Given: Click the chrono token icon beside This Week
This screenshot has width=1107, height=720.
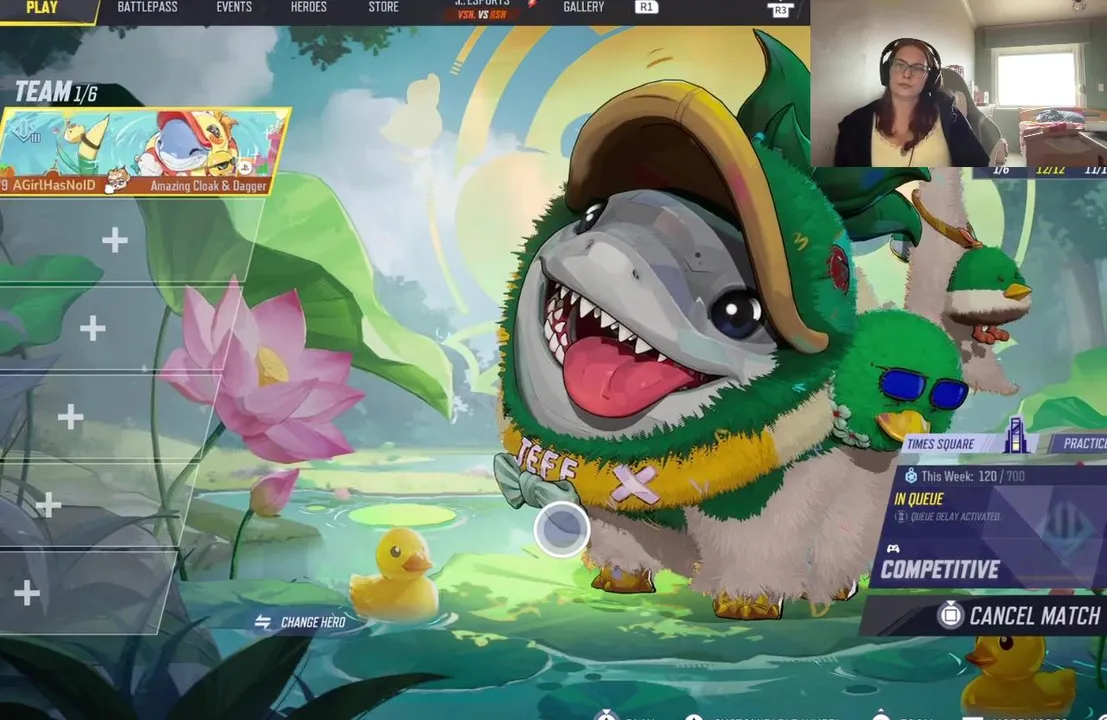Looking at the screenshot, I should click(911, 476).
